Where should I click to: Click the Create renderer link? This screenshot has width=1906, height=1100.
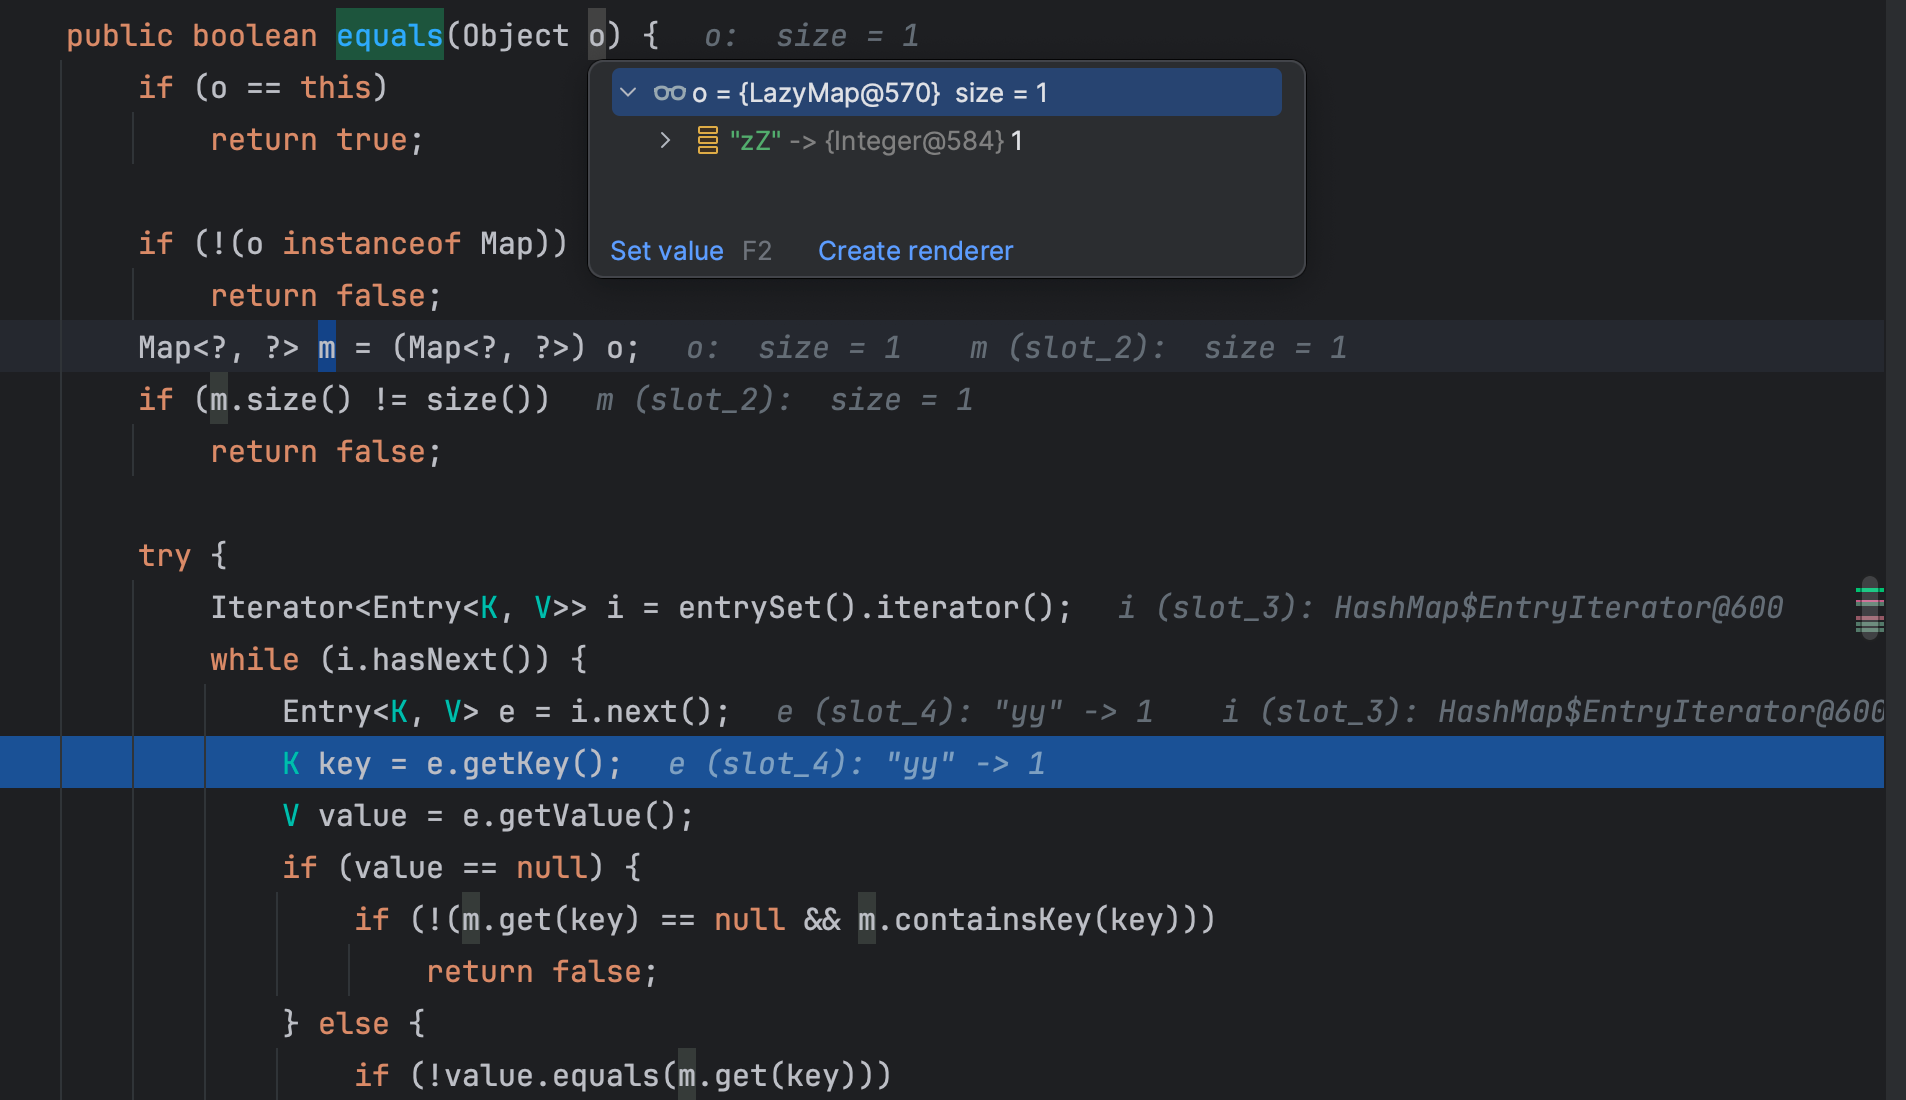(915, 251)
